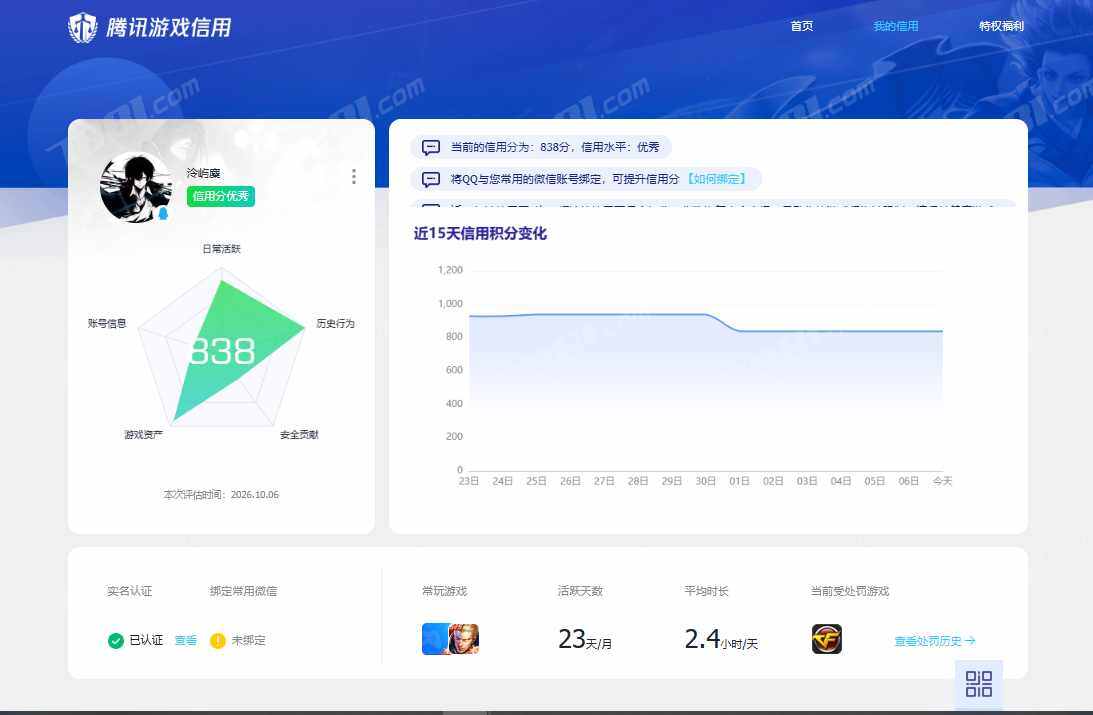Click the yellow 未绑定 warning icon

tap(217, 640)
